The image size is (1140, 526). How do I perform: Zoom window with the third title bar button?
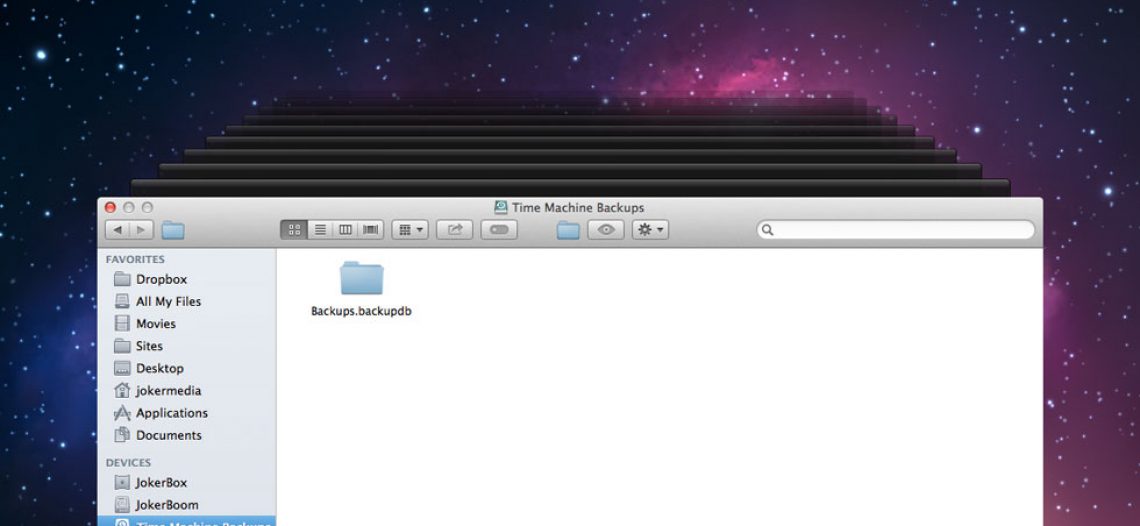pyautogui.click(x=147, y=207)
